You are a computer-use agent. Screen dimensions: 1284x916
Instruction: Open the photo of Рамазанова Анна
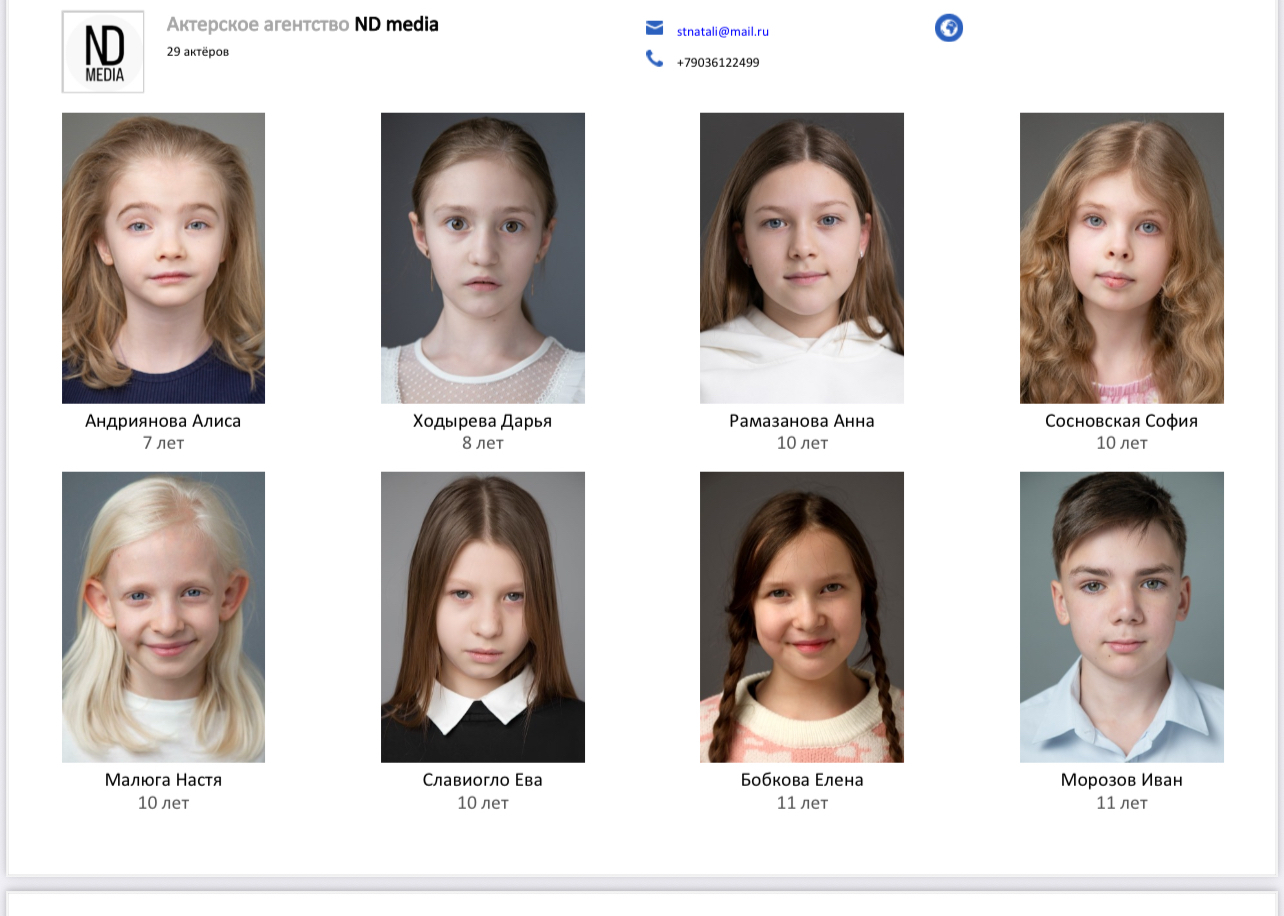pos(802,258)
